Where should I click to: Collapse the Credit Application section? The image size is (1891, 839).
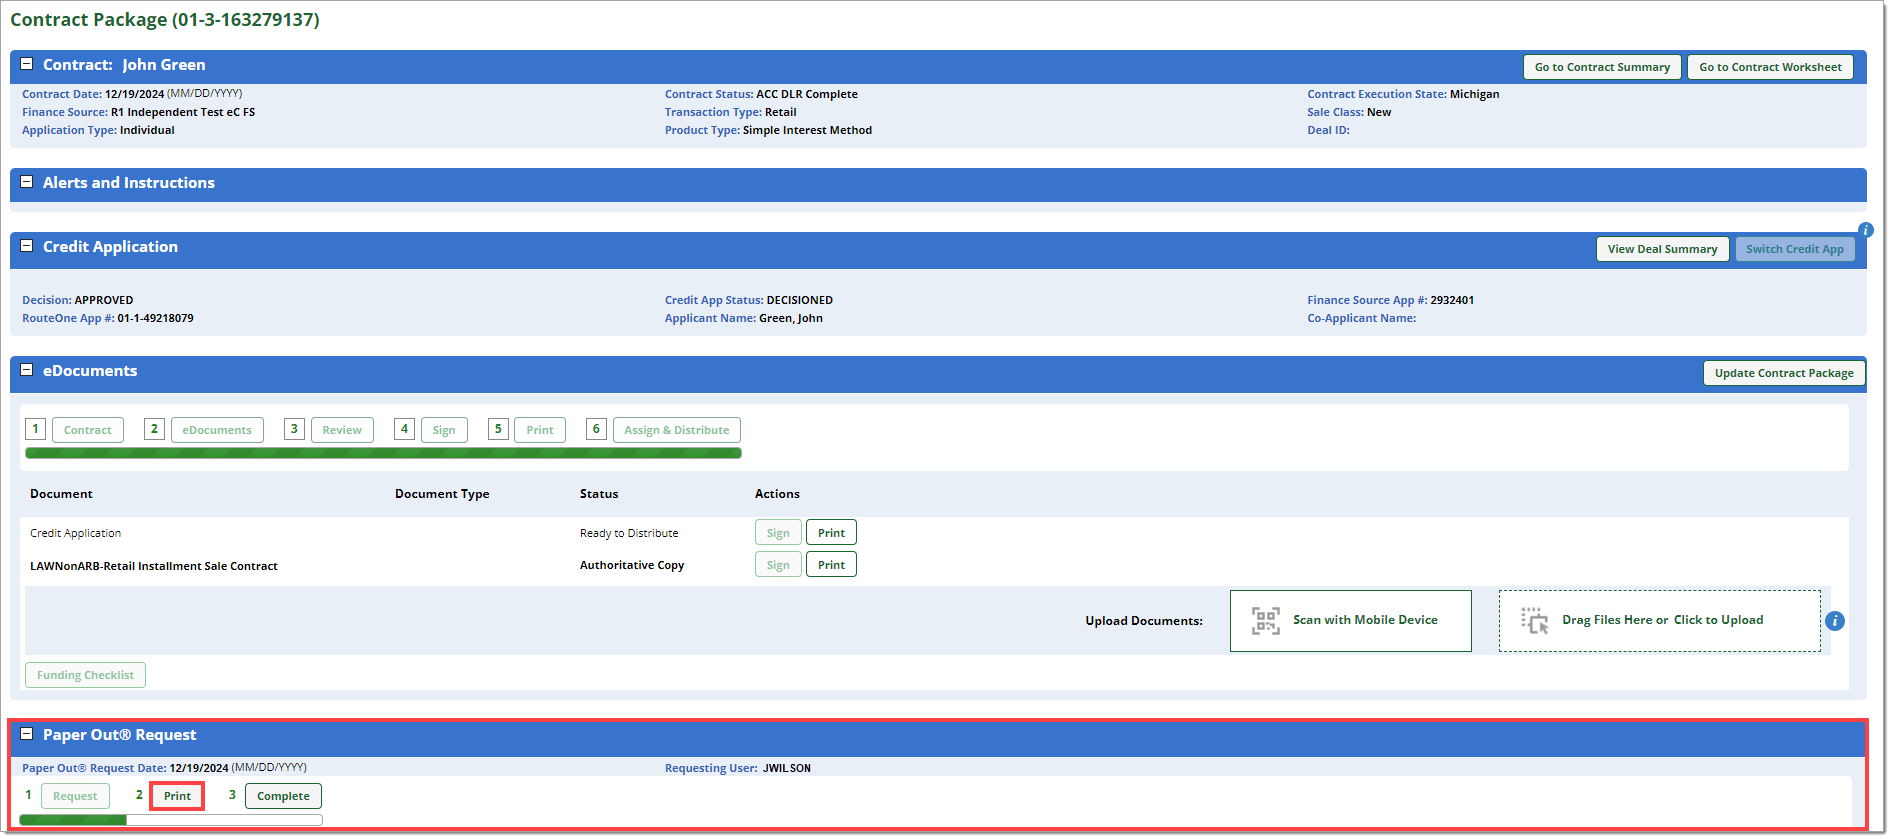click(27, 246)
